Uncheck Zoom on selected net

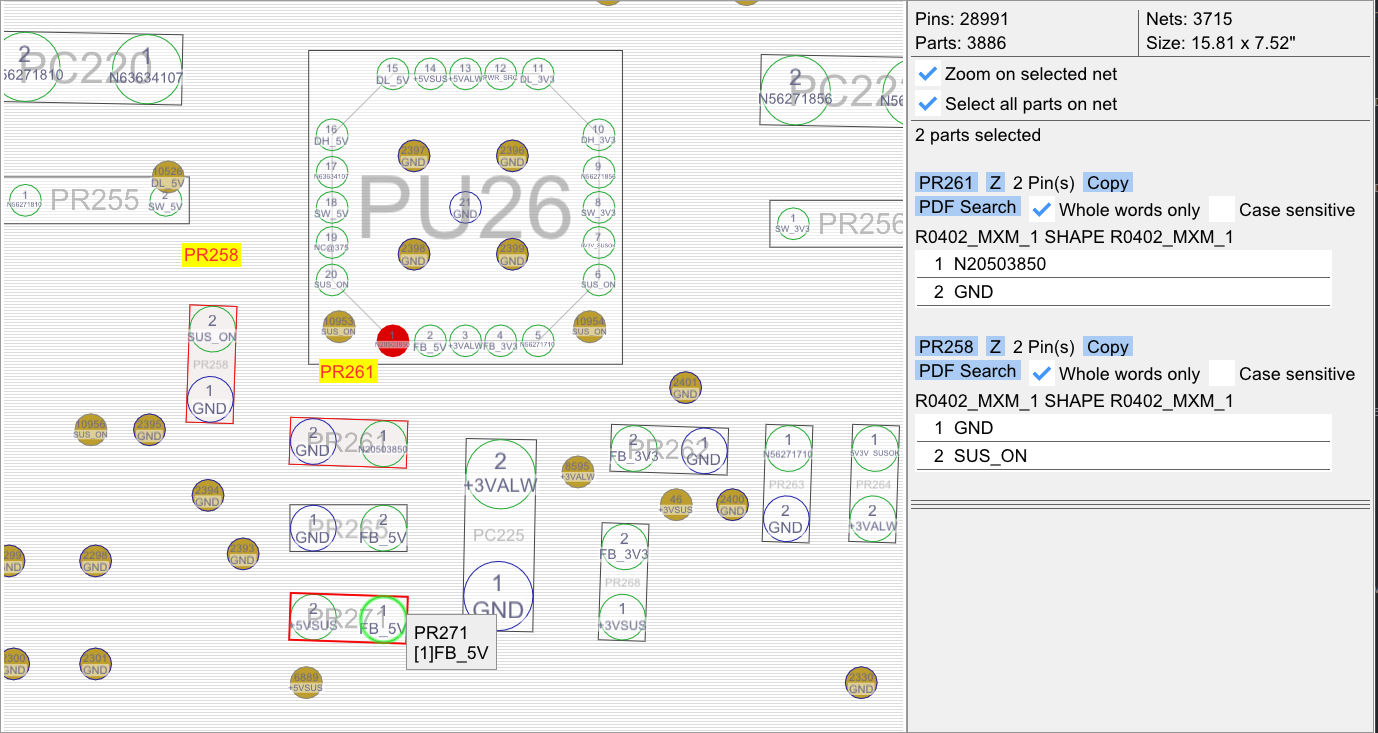click(929, 74)
